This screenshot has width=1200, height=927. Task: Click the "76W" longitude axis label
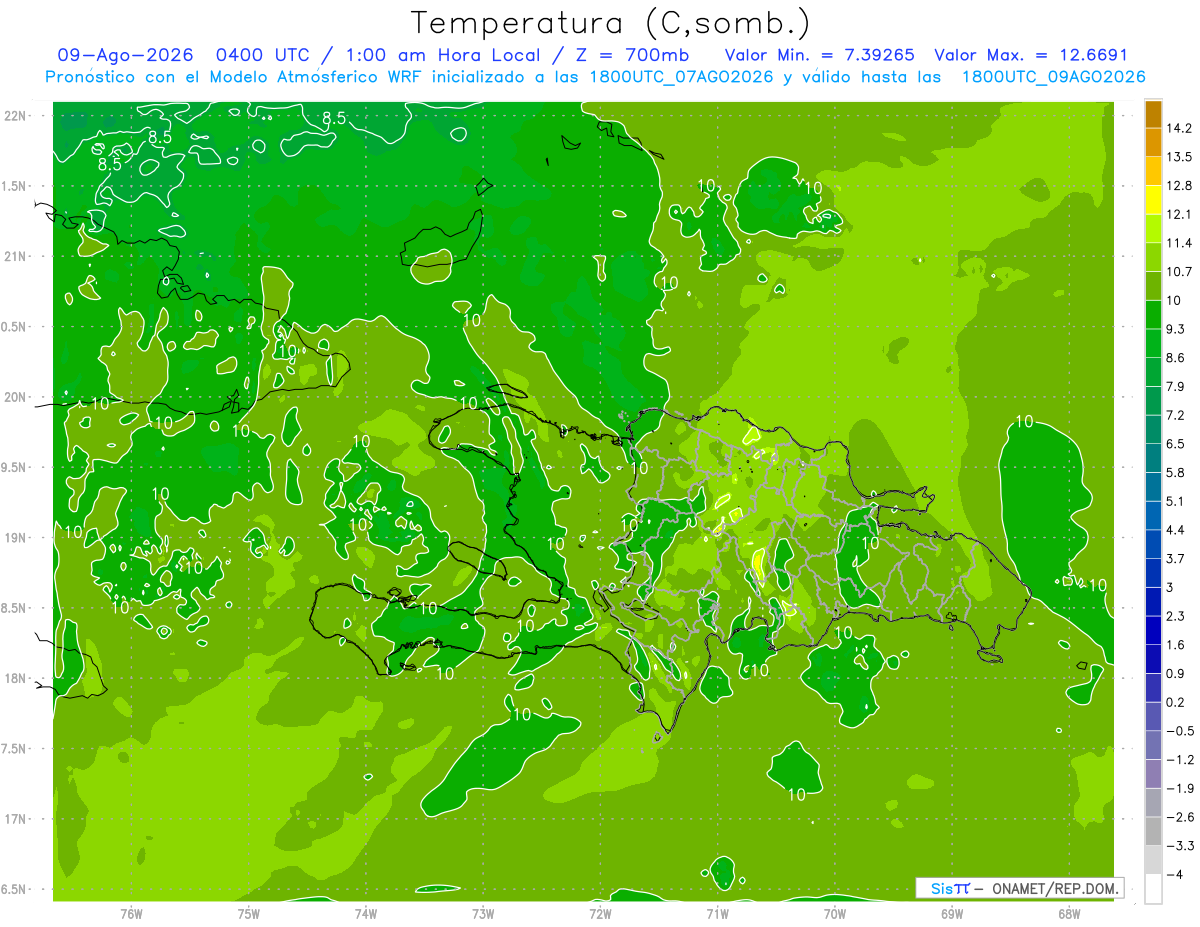(132, 914)
